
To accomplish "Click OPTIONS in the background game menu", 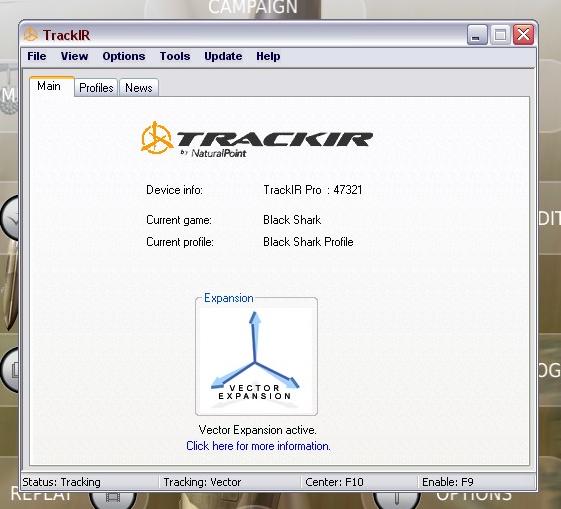I will 474,496.
